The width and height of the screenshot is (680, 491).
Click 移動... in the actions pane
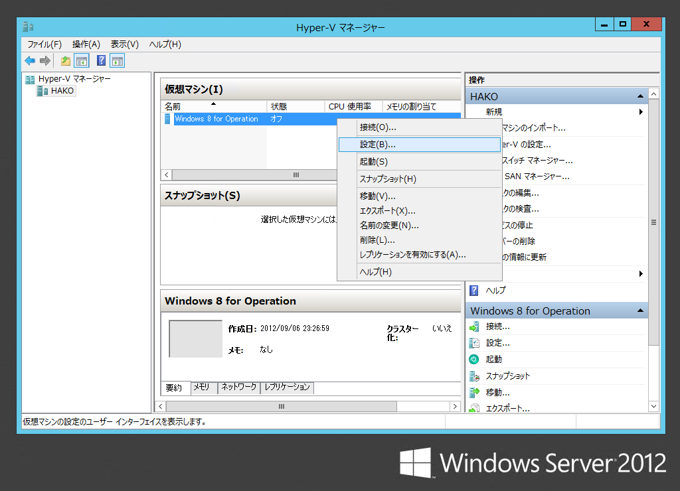[498, 393]
